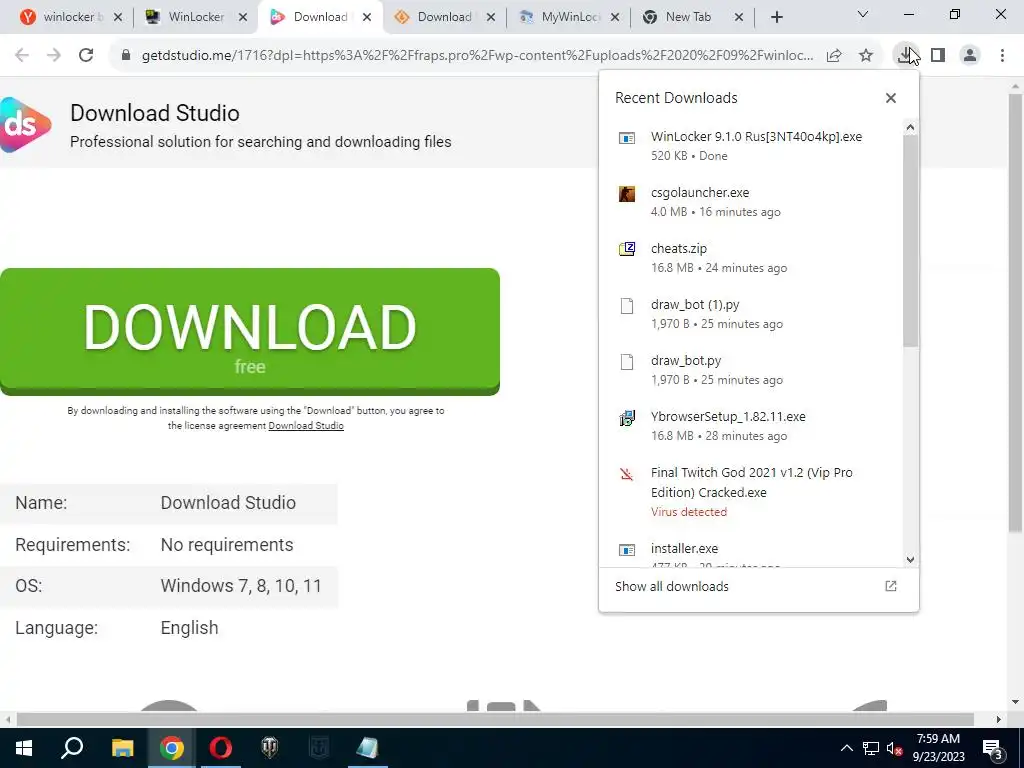Screen dimensions: 1024x768
Task: Open Windows Start menu
Action: (24, 748)
